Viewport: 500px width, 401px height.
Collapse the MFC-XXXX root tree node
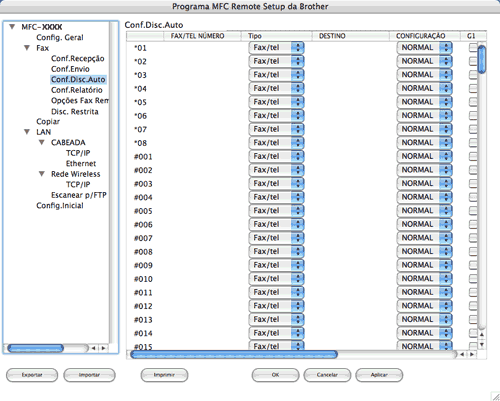(12, 27)
